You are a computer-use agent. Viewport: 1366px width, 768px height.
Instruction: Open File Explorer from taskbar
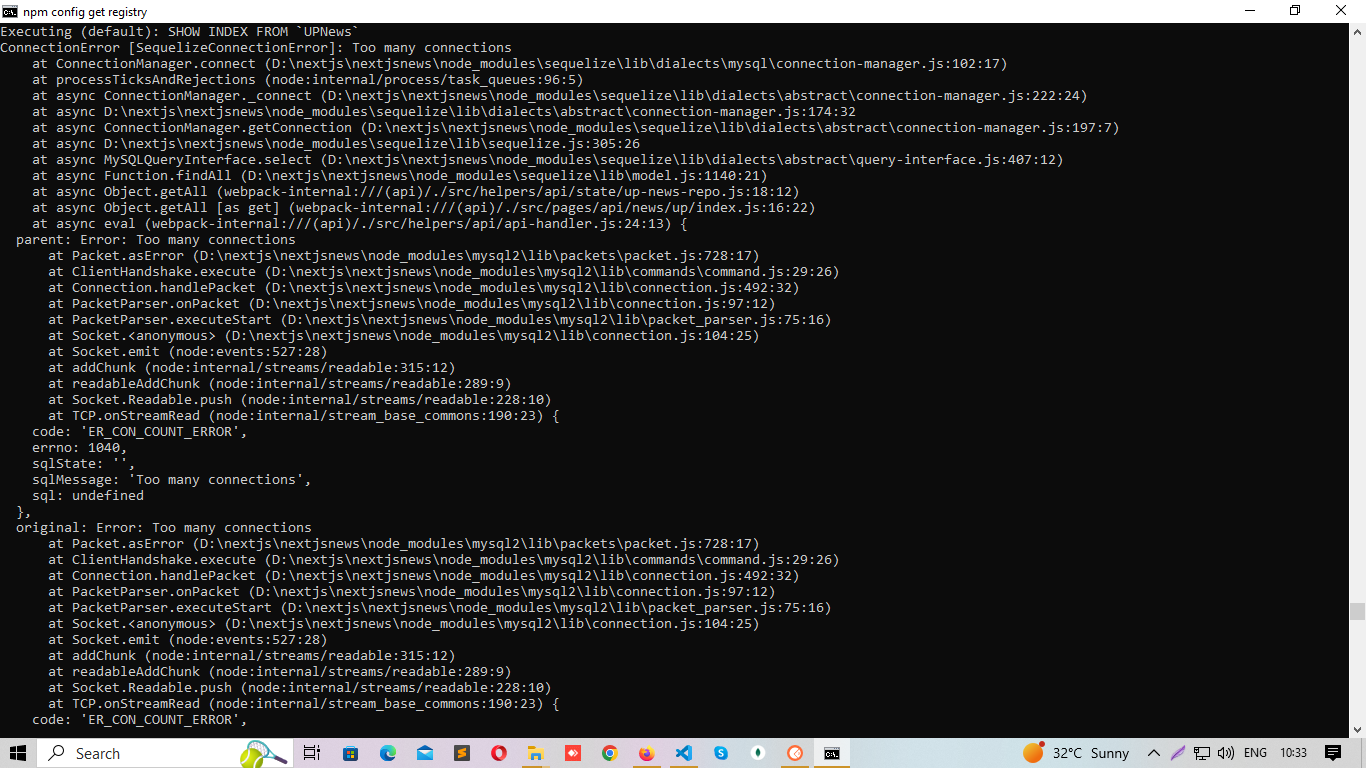coord(535,753)
